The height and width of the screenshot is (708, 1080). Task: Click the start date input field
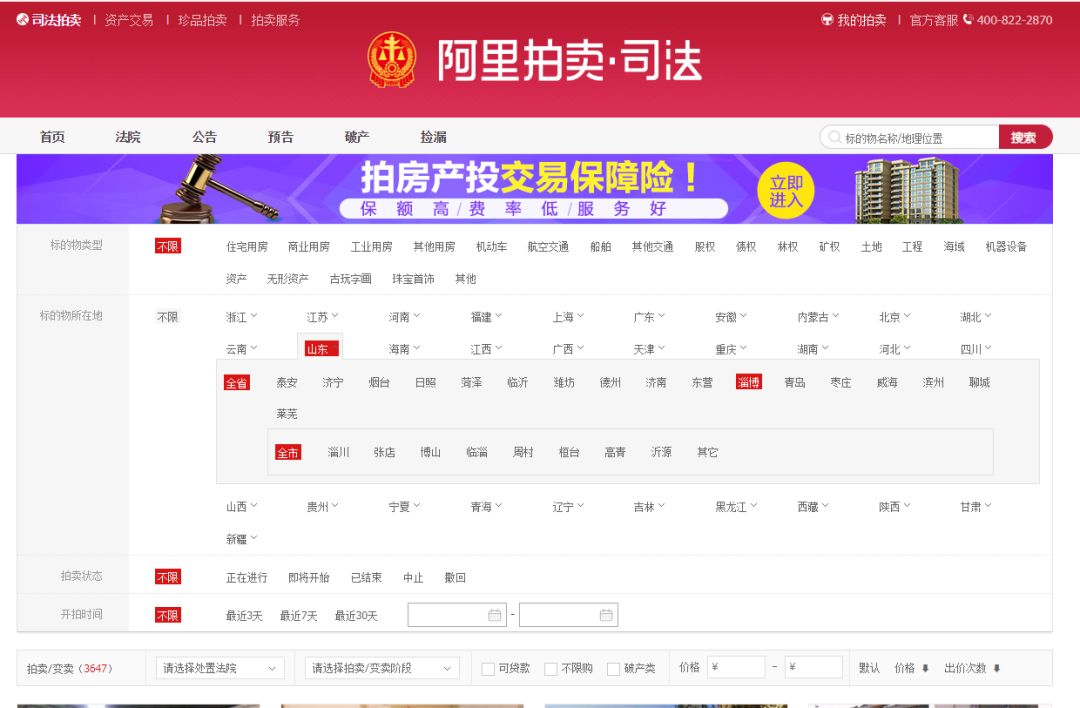(x=457, y=615)
